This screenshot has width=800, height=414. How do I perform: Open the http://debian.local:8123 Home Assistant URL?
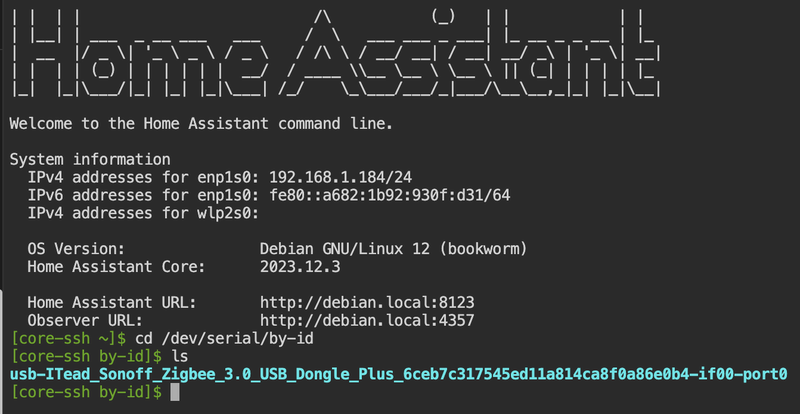[366, 302]
